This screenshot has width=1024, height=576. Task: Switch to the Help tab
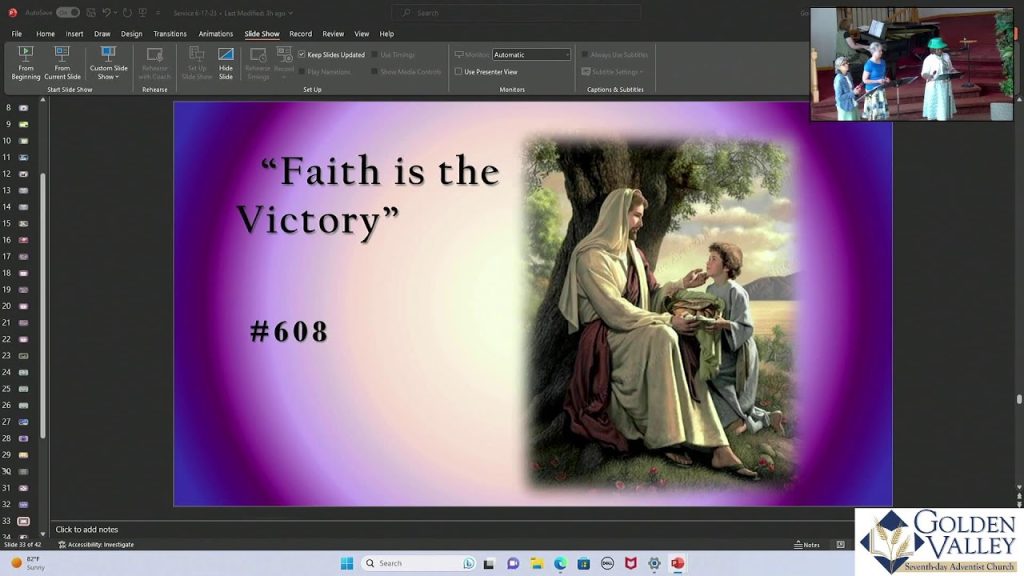click(x=387, y=34)
